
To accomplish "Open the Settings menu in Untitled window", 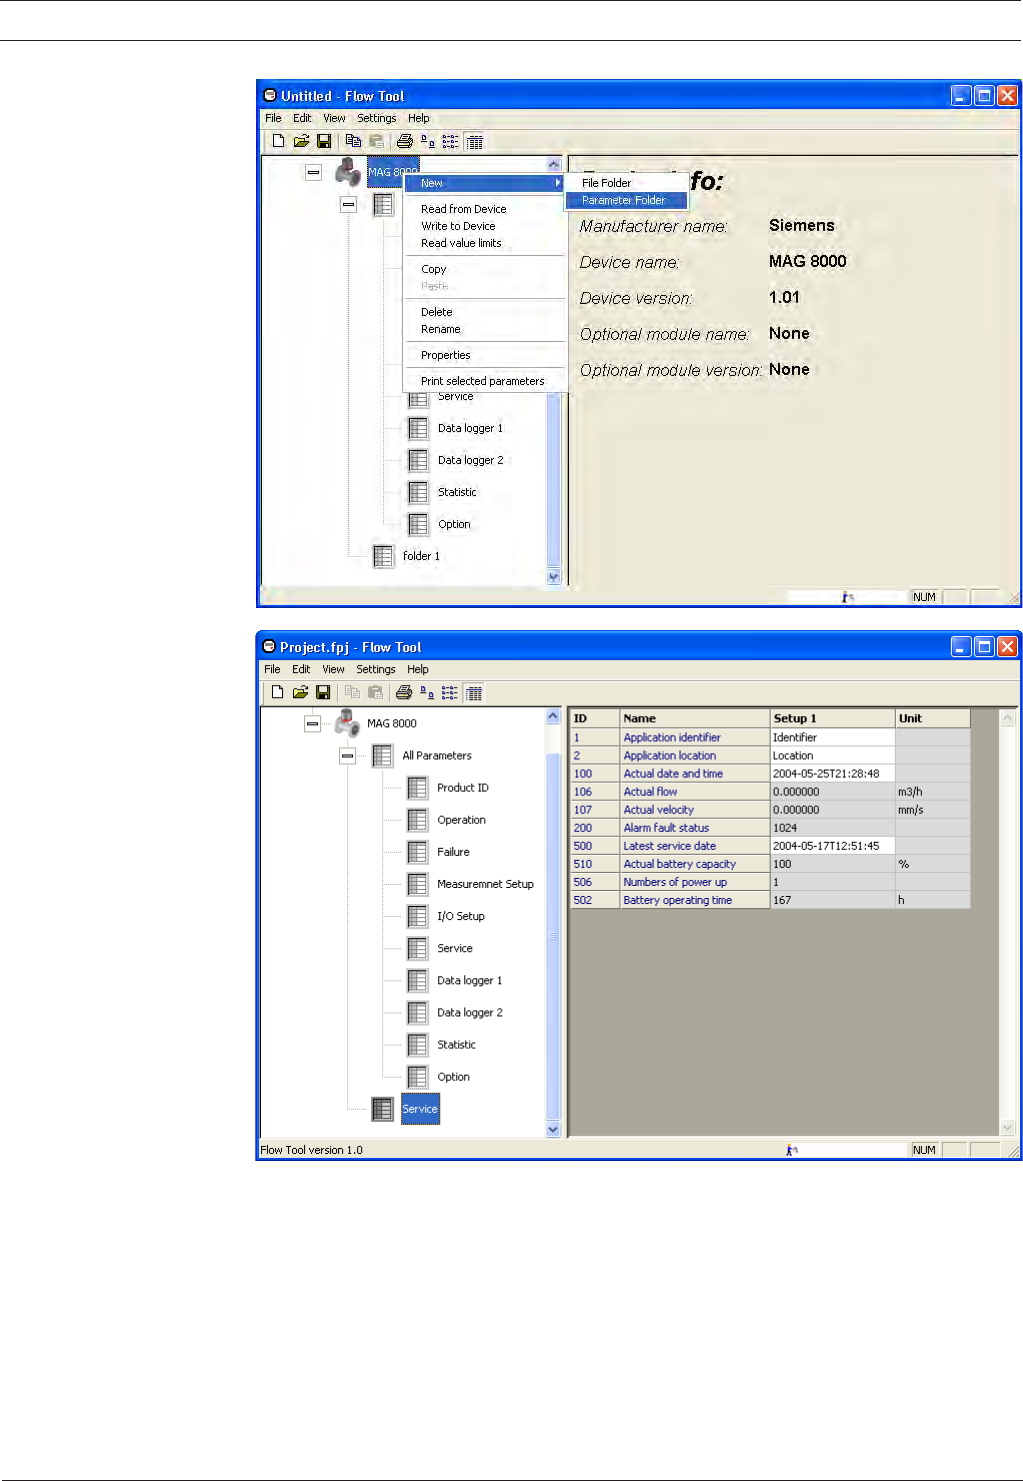I will 377,118.
